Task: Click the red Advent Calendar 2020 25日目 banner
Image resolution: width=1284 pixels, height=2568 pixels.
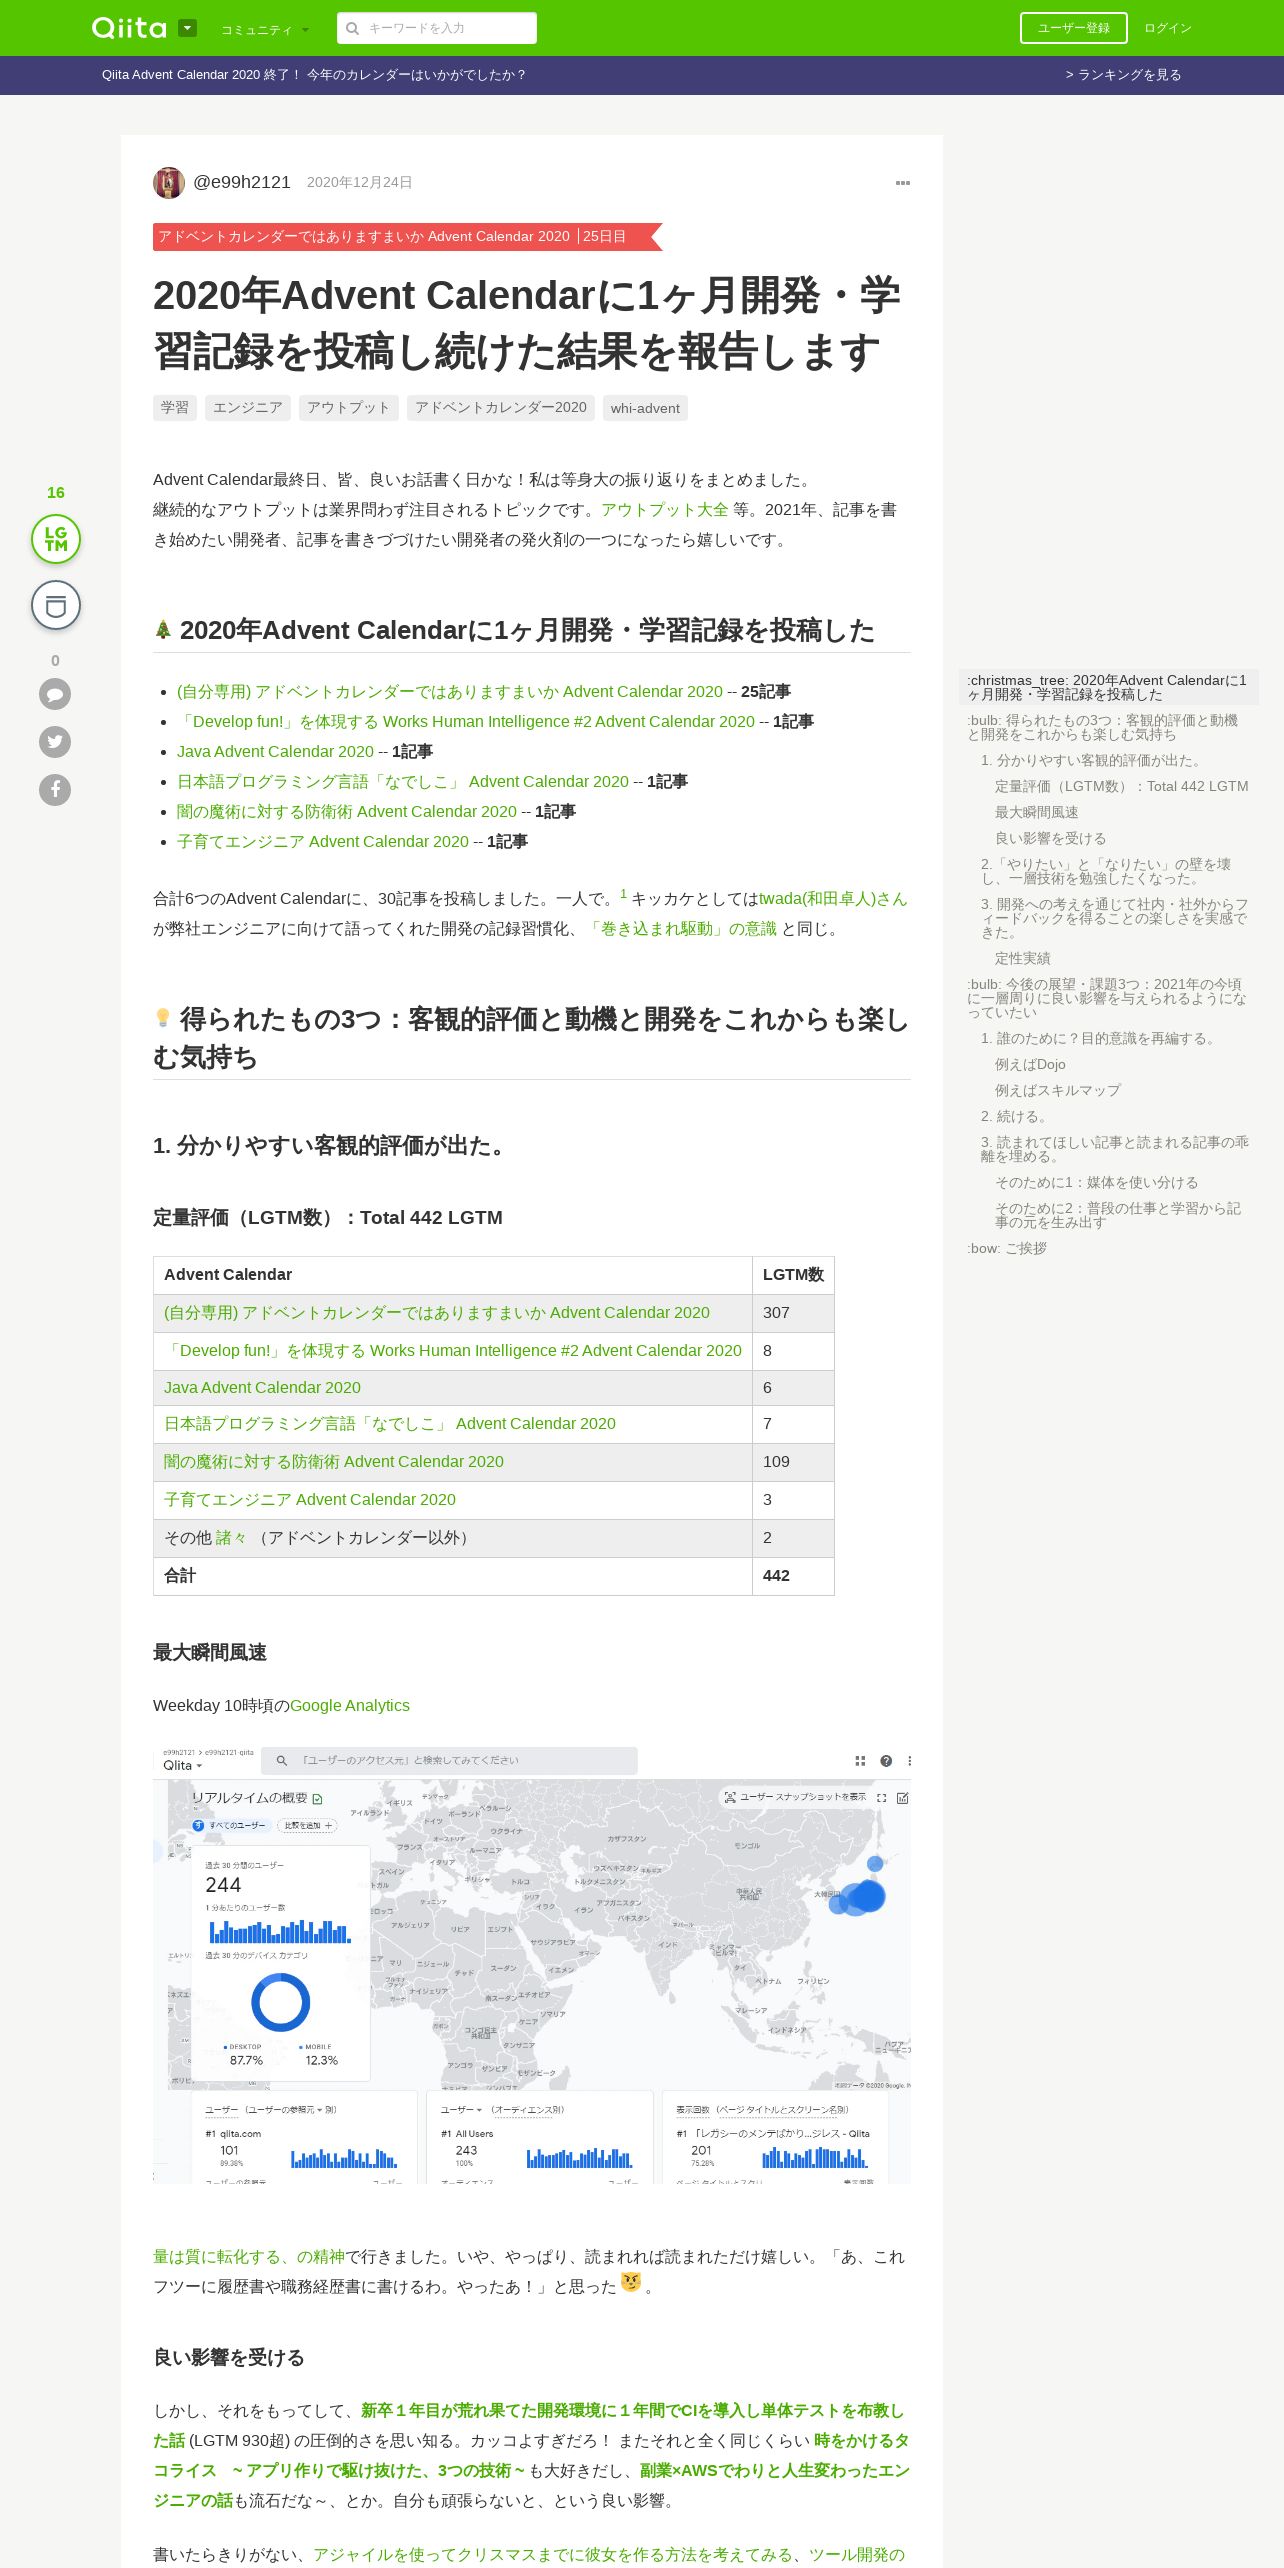Action: pos(407,237)
